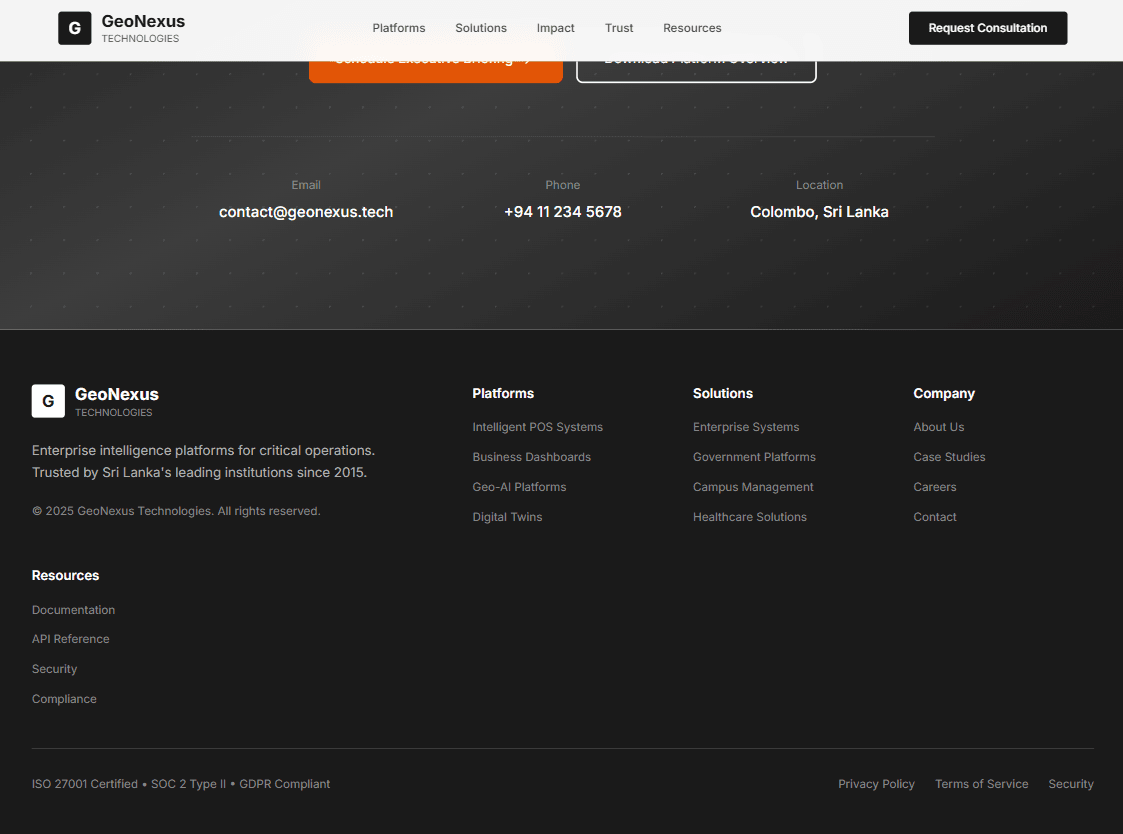
Task: Open Trust from the navigation bar
Action: (x=619, y=28)
